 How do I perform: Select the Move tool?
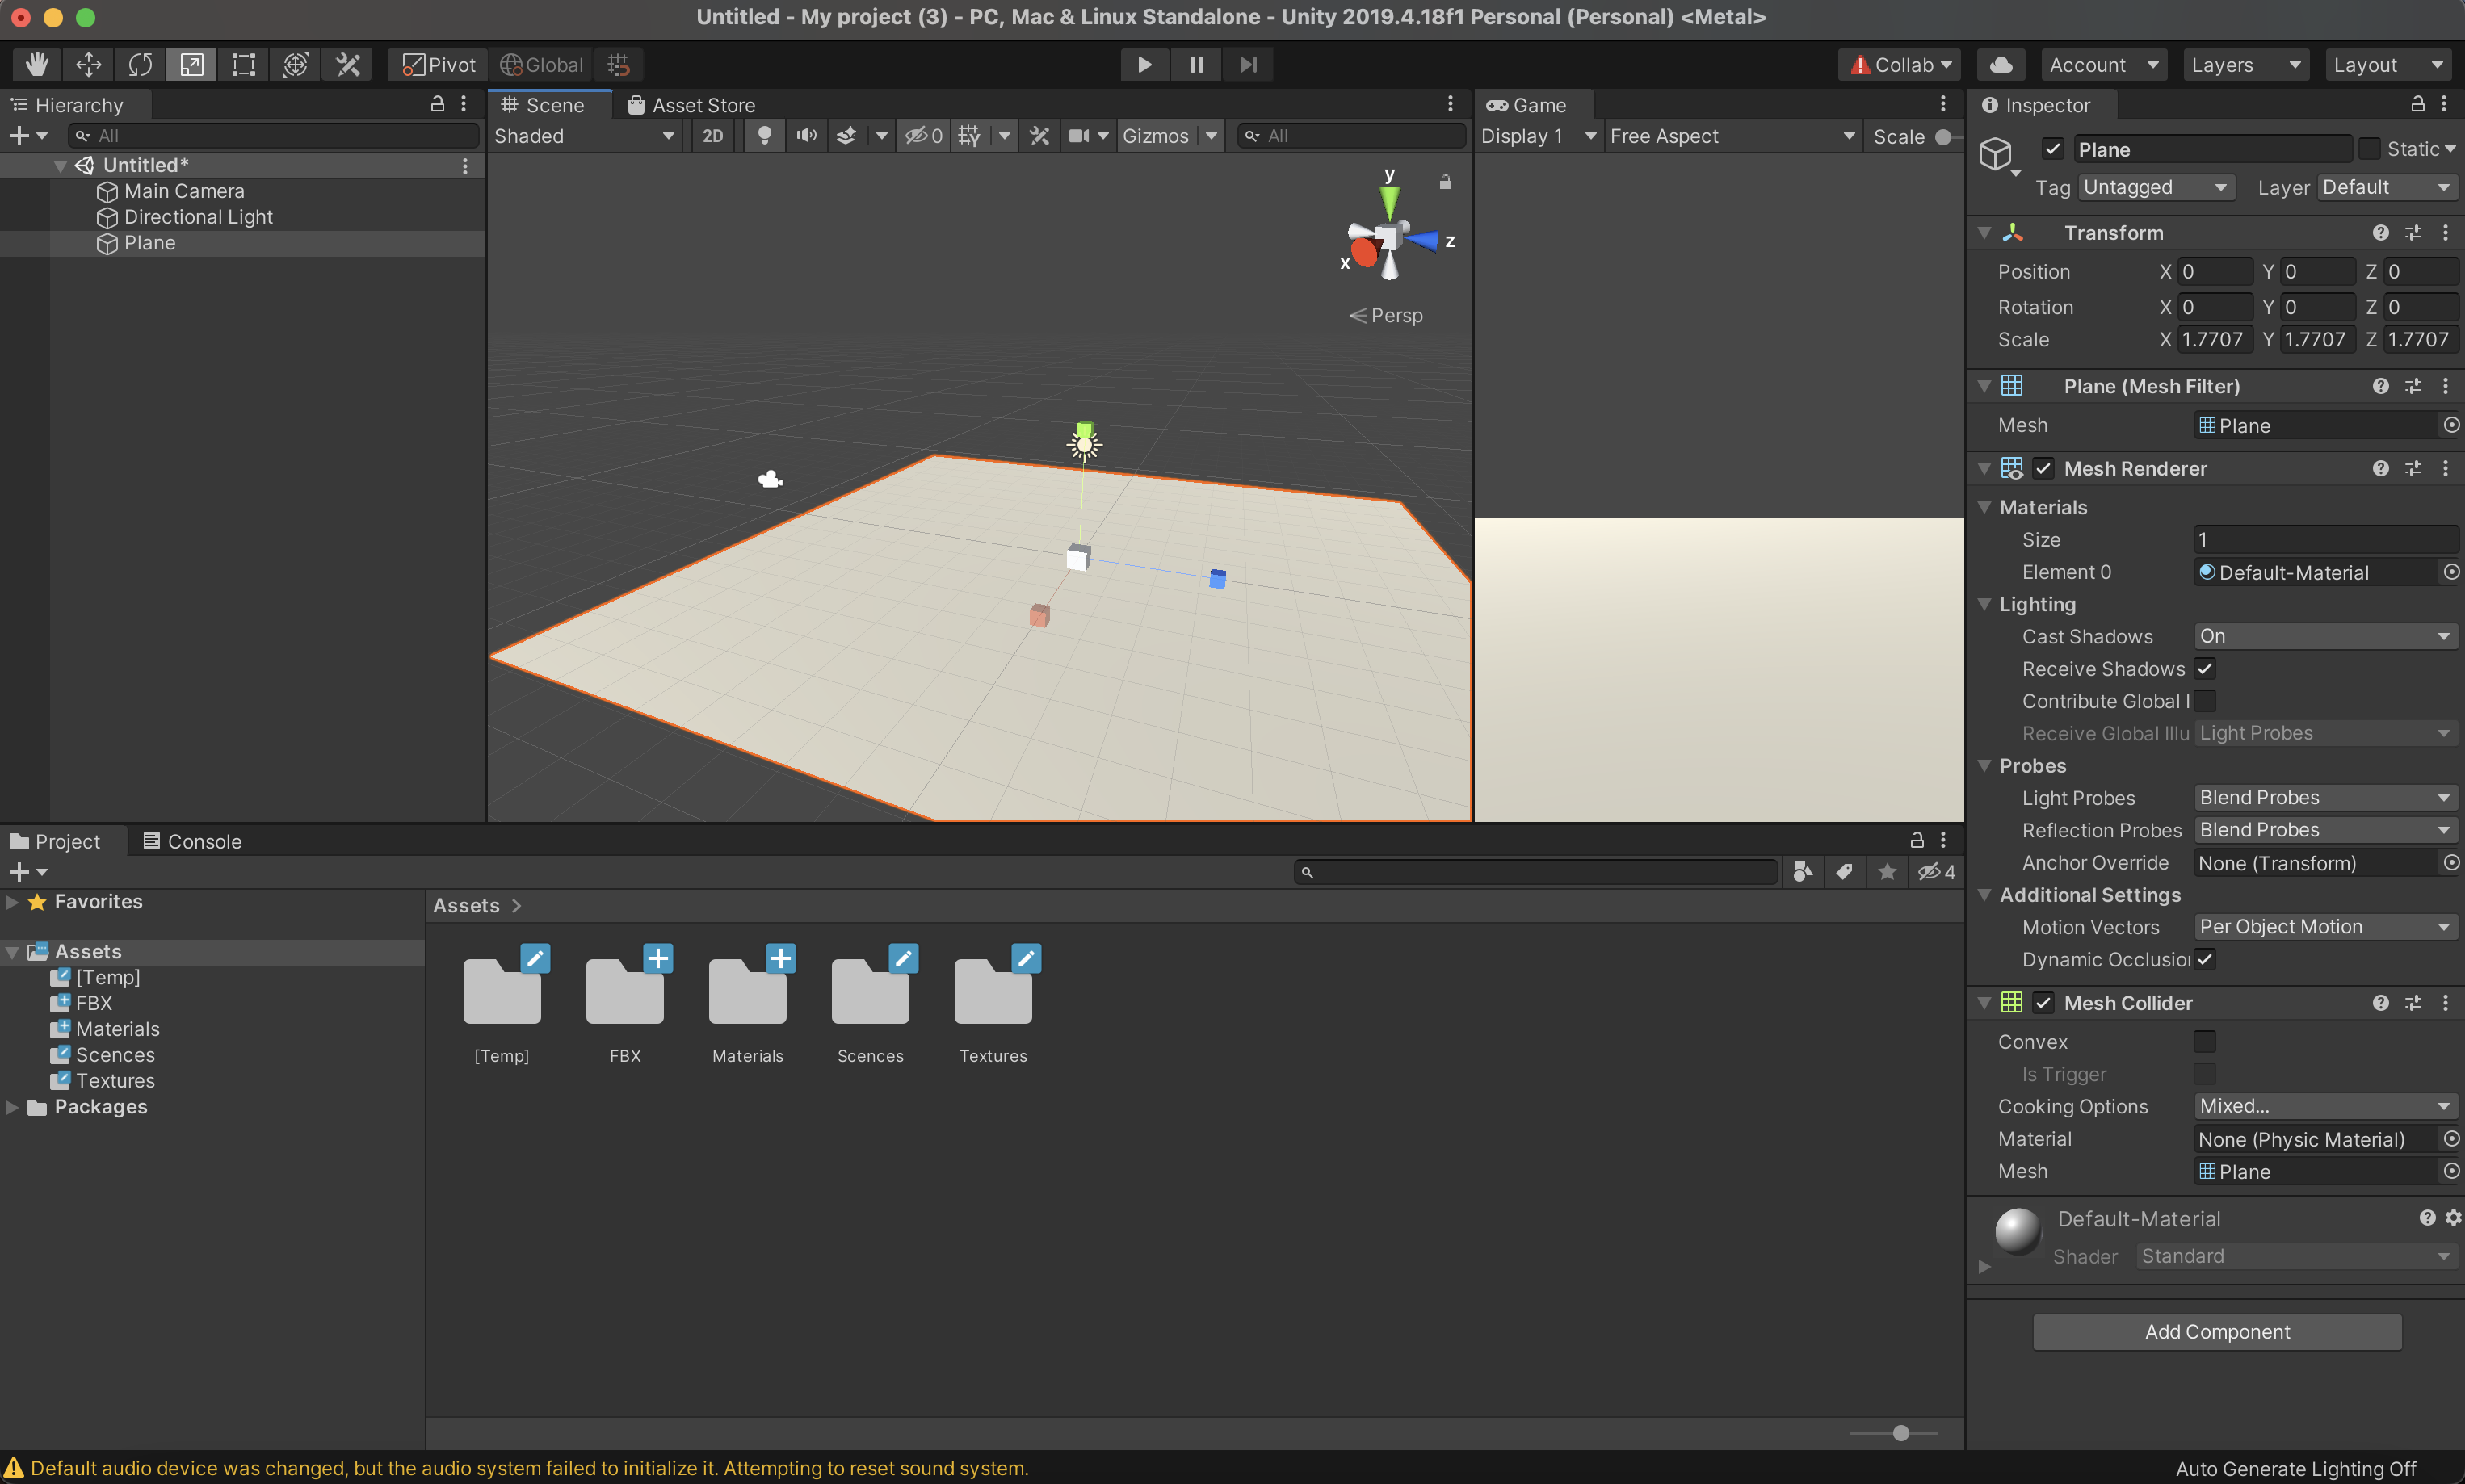[88, 65]
